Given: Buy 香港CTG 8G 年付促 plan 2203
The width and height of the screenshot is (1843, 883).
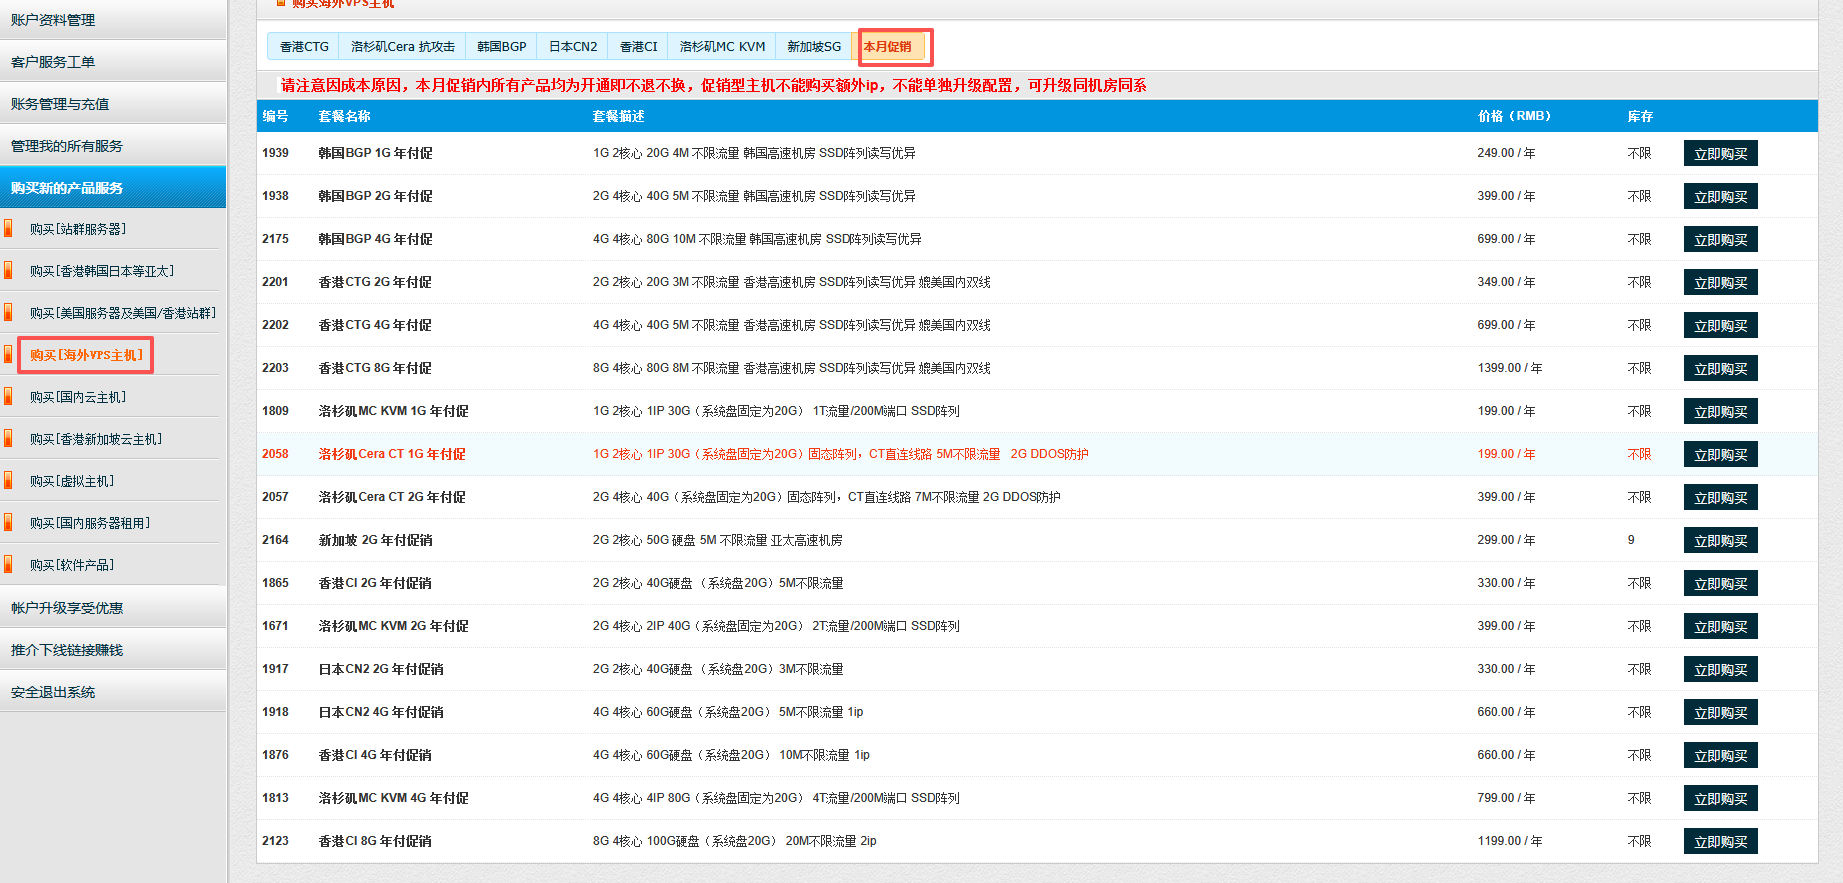Looking at the screenshot, I should [1720, 368].
